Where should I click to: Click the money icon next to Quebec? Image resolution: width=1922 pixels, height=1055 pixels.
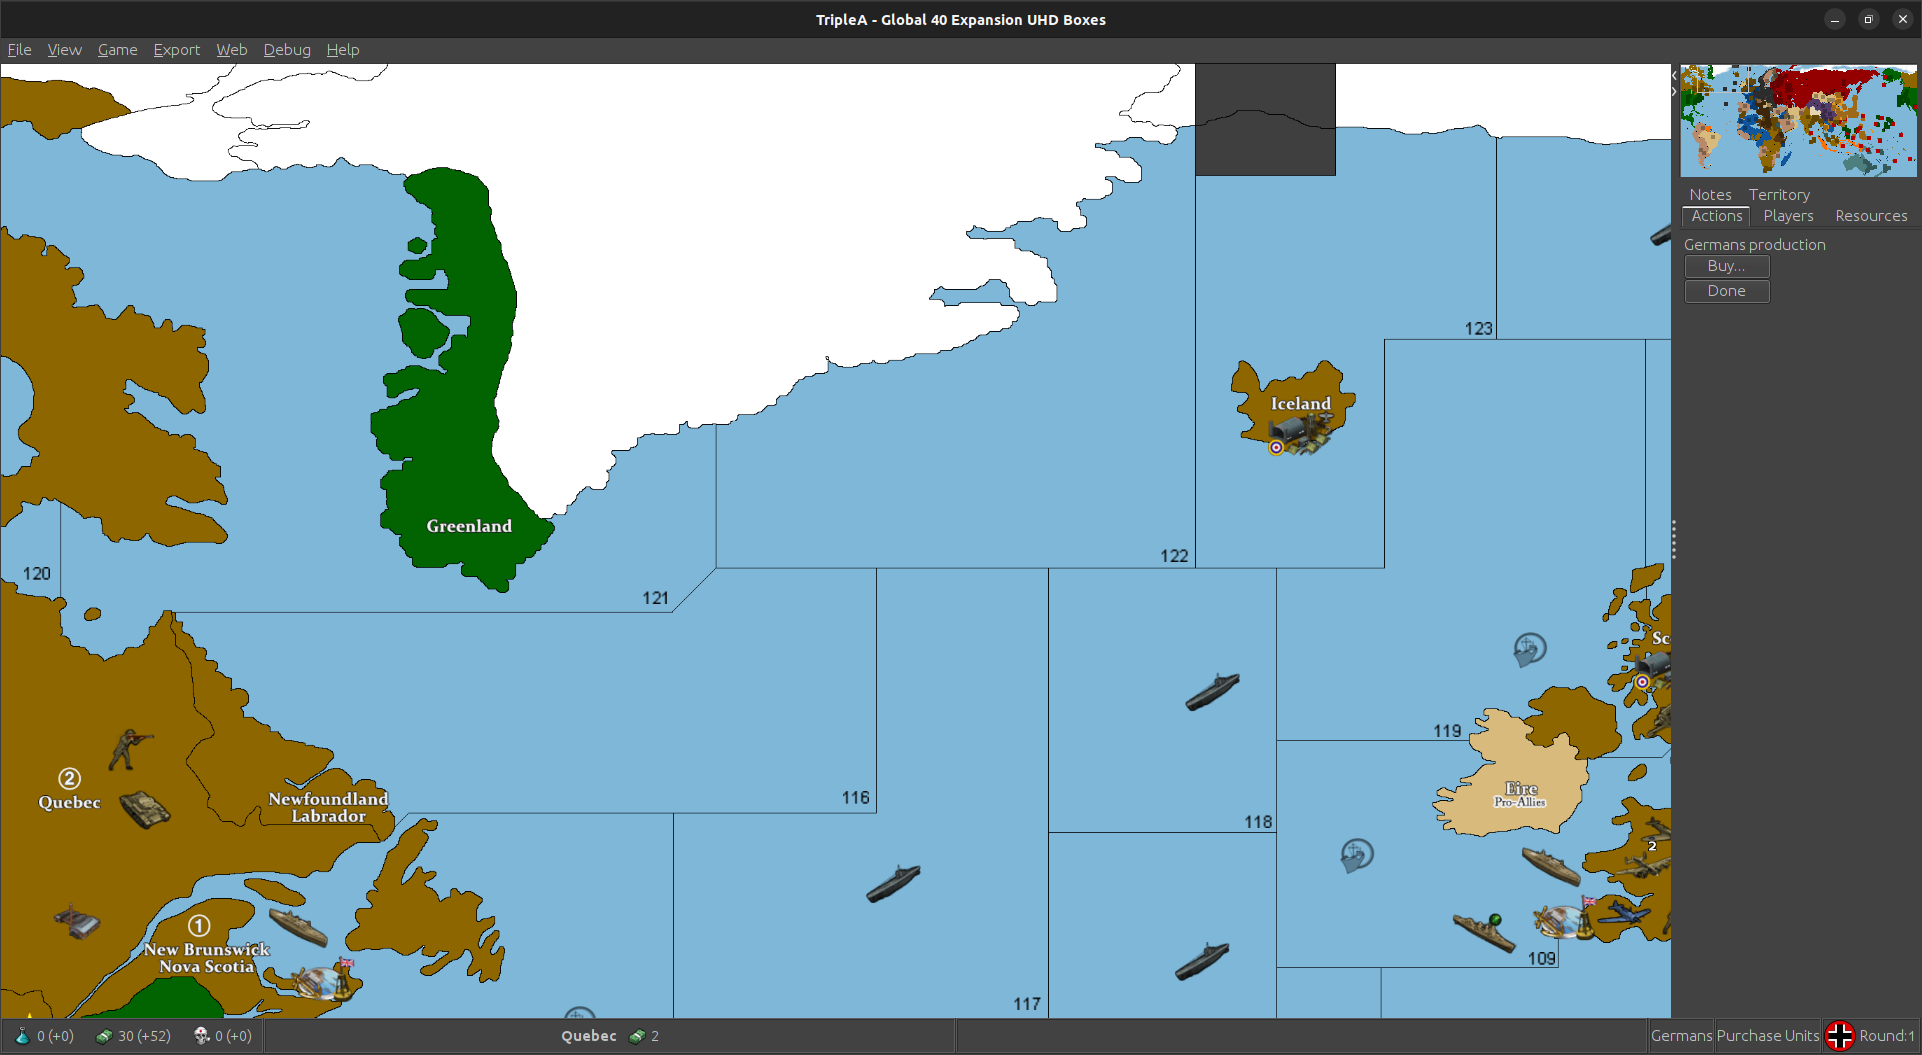coord(637,1036)
